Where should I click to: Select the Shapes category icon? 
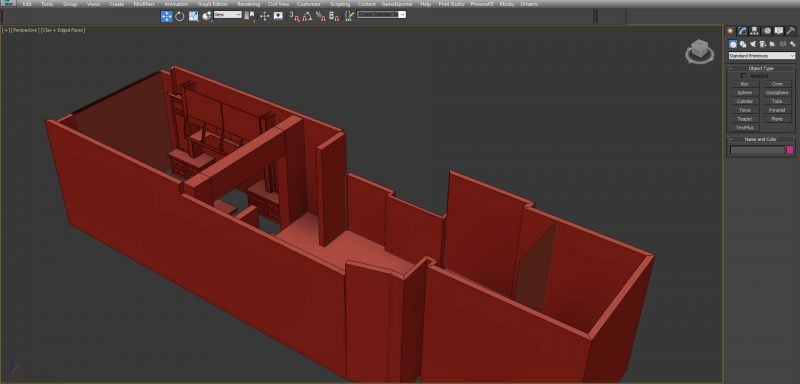coord(743,44)
